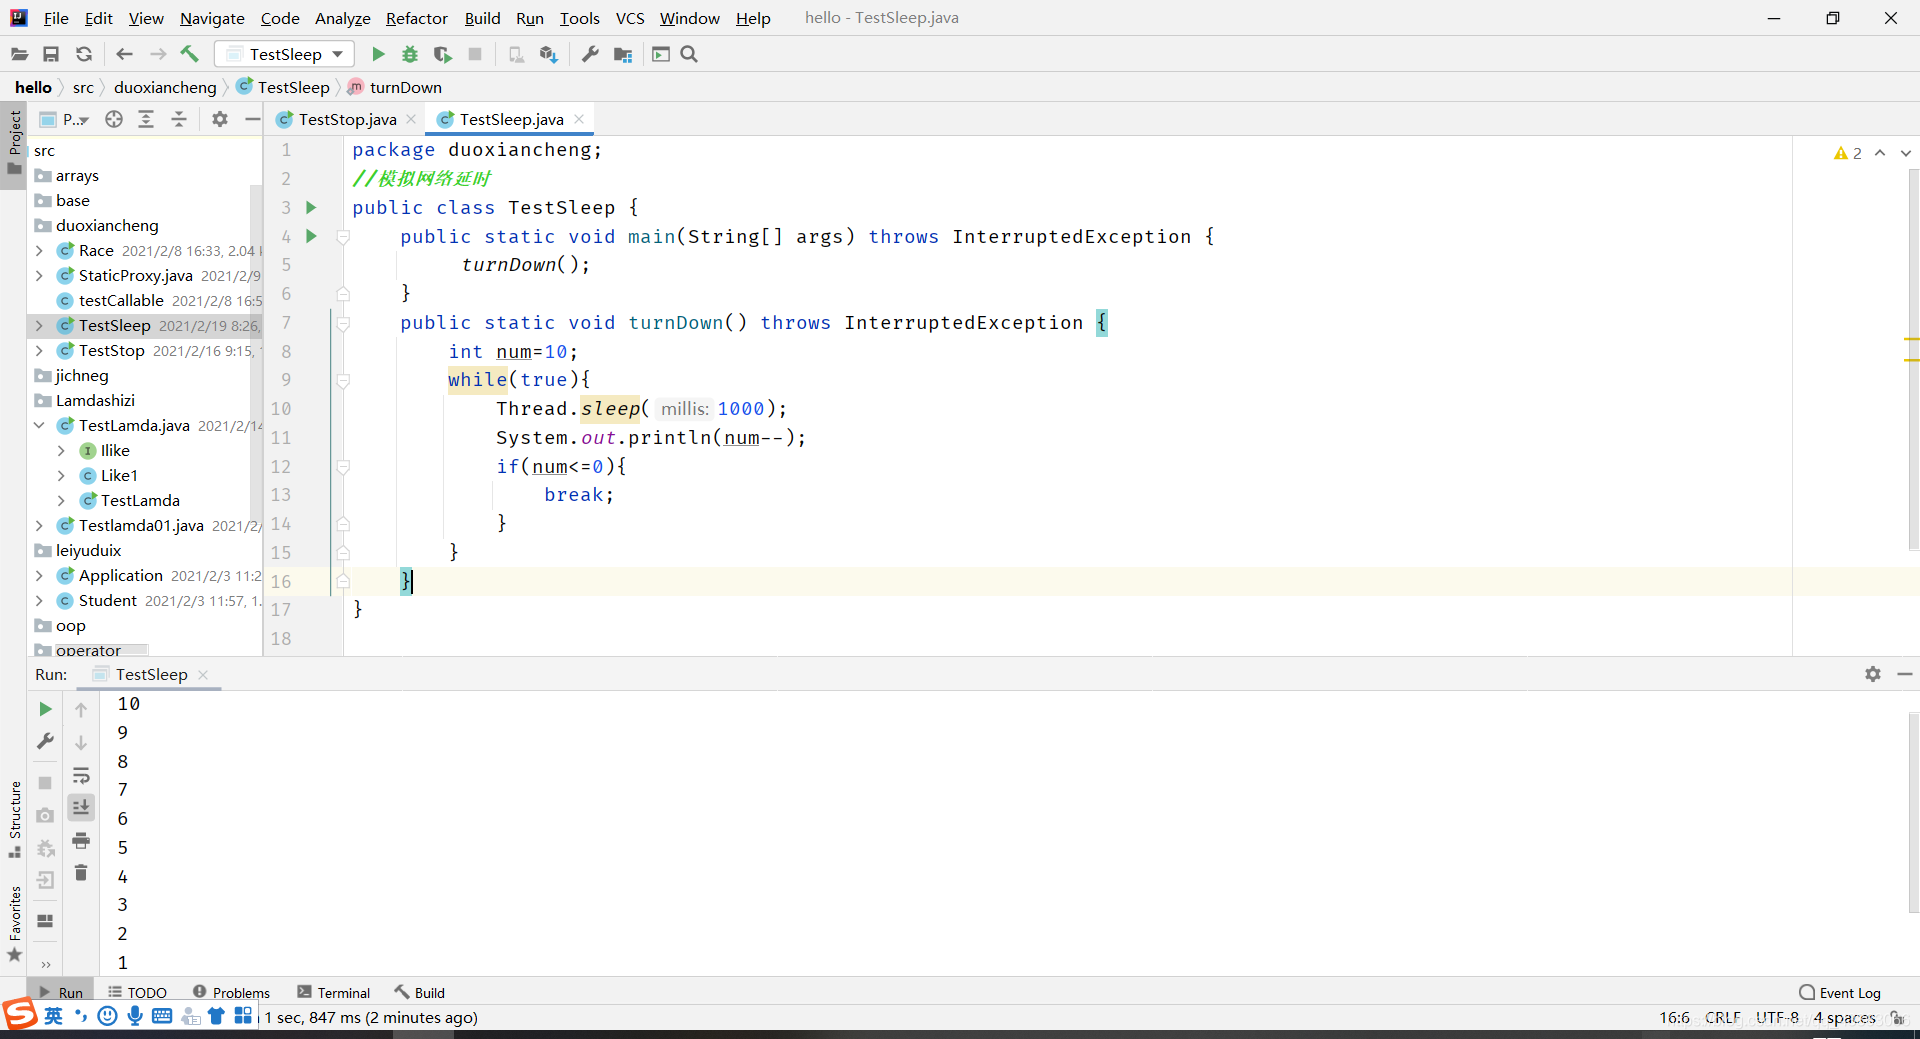Open the TestSleep run configuration dropdown
Image resolution: width=1920 pixels, height=1039 pixels.
pyautogui.click(x=285, y=54)
